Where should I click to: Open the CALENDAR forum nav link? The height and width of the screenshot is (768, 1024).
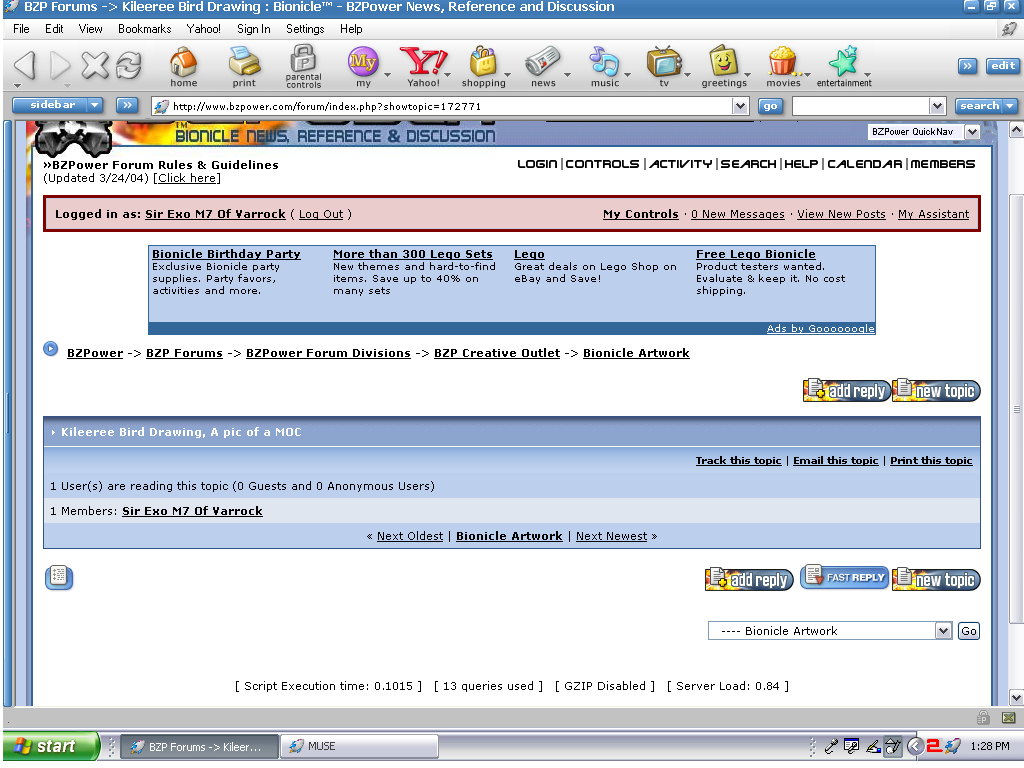click(865, 164)
